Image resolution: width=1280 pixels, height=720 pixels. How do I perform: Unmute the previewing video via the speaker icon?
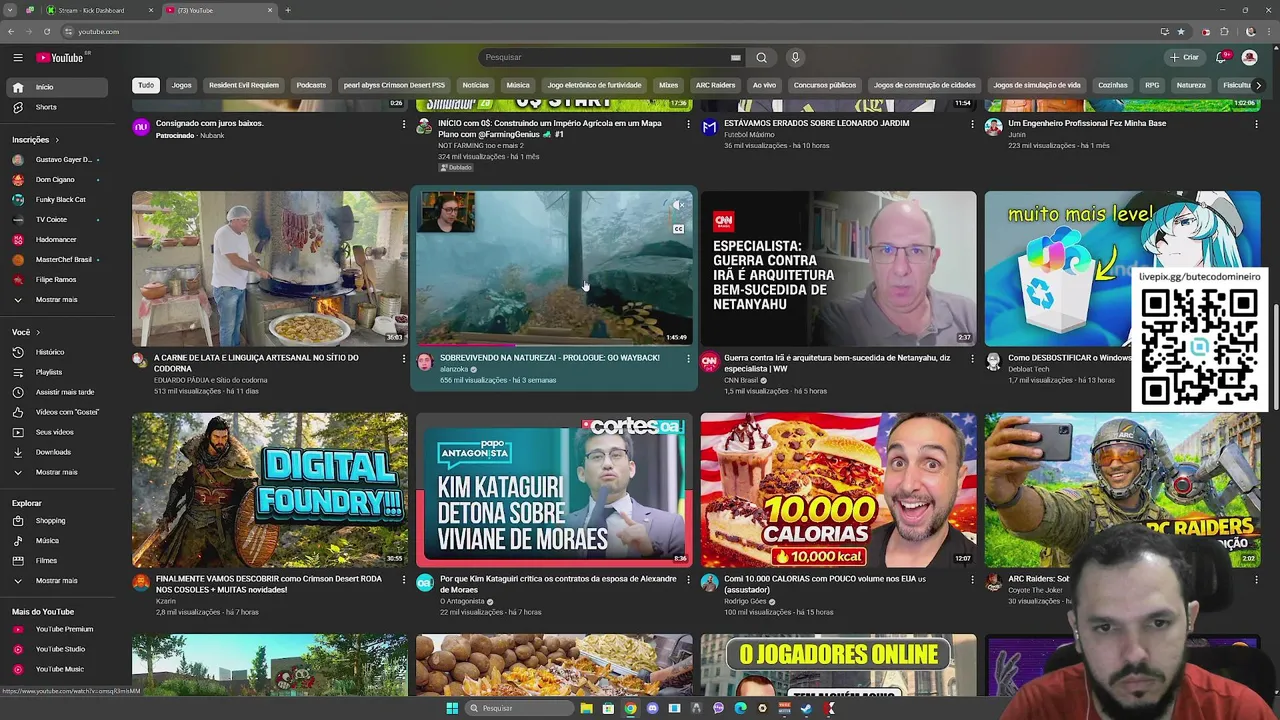pos(678,205)
